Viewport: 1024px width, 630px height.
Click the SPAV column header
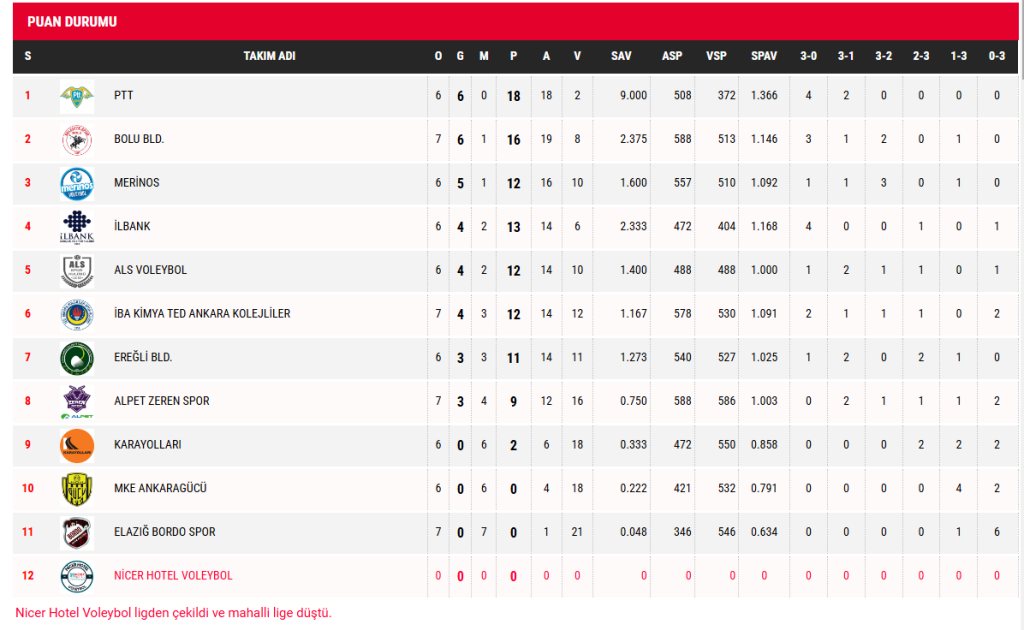pos(764,56)
